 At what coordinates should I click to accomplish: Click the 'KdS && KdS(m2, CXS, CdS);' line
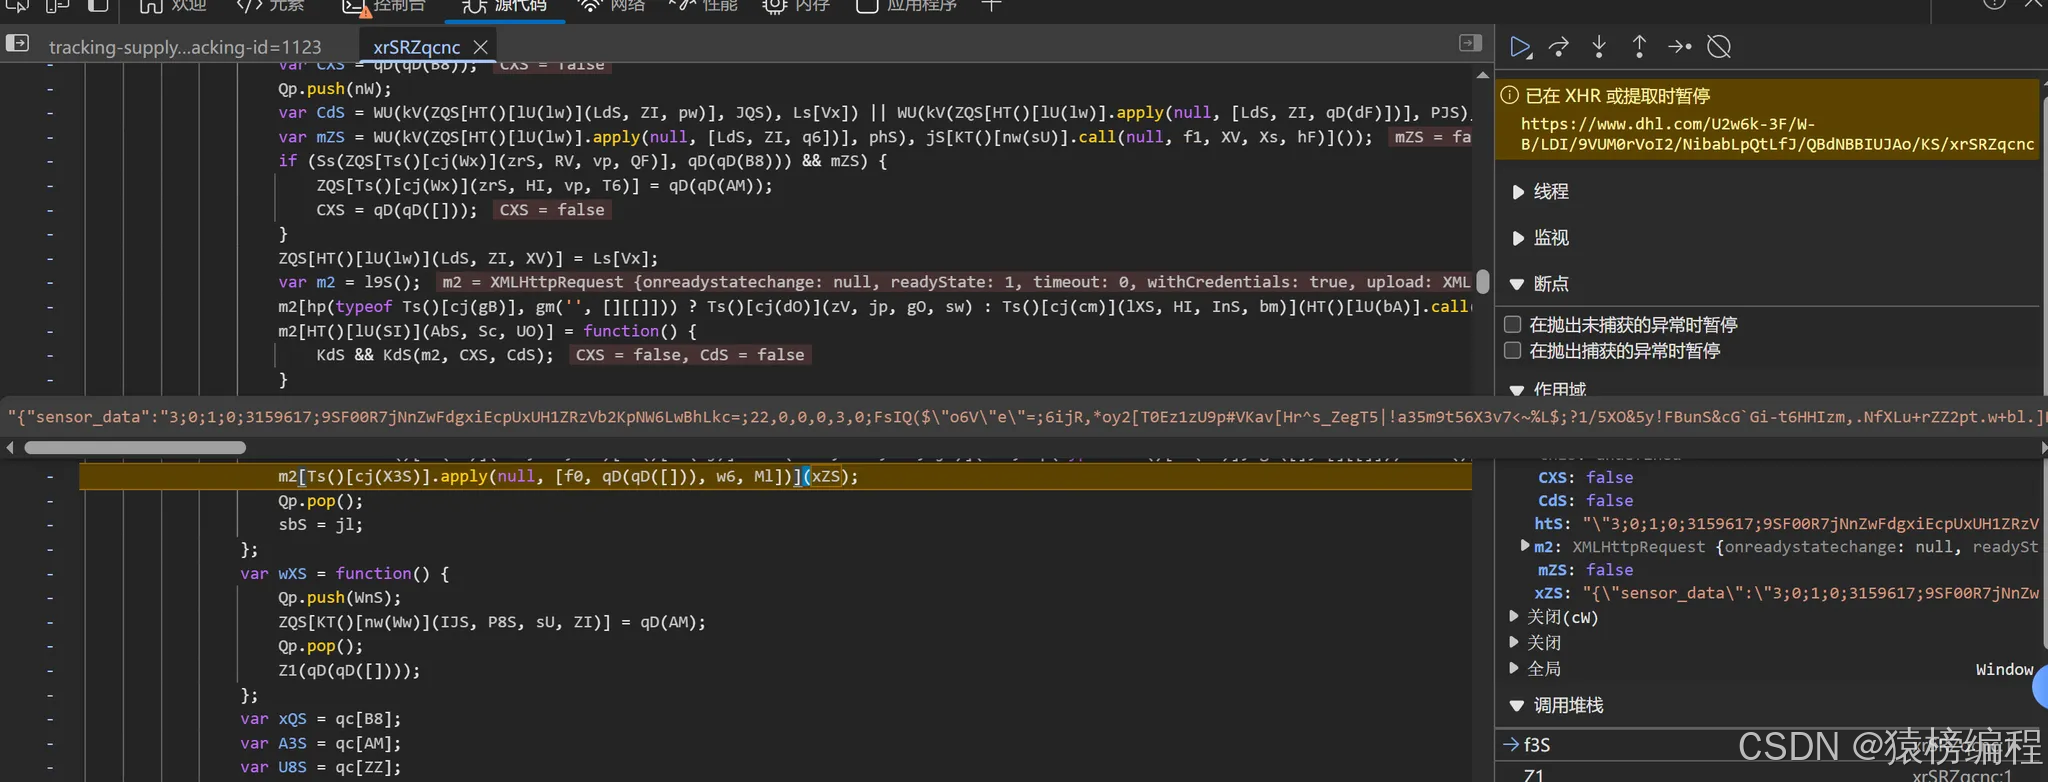click(x=435, y=355)
